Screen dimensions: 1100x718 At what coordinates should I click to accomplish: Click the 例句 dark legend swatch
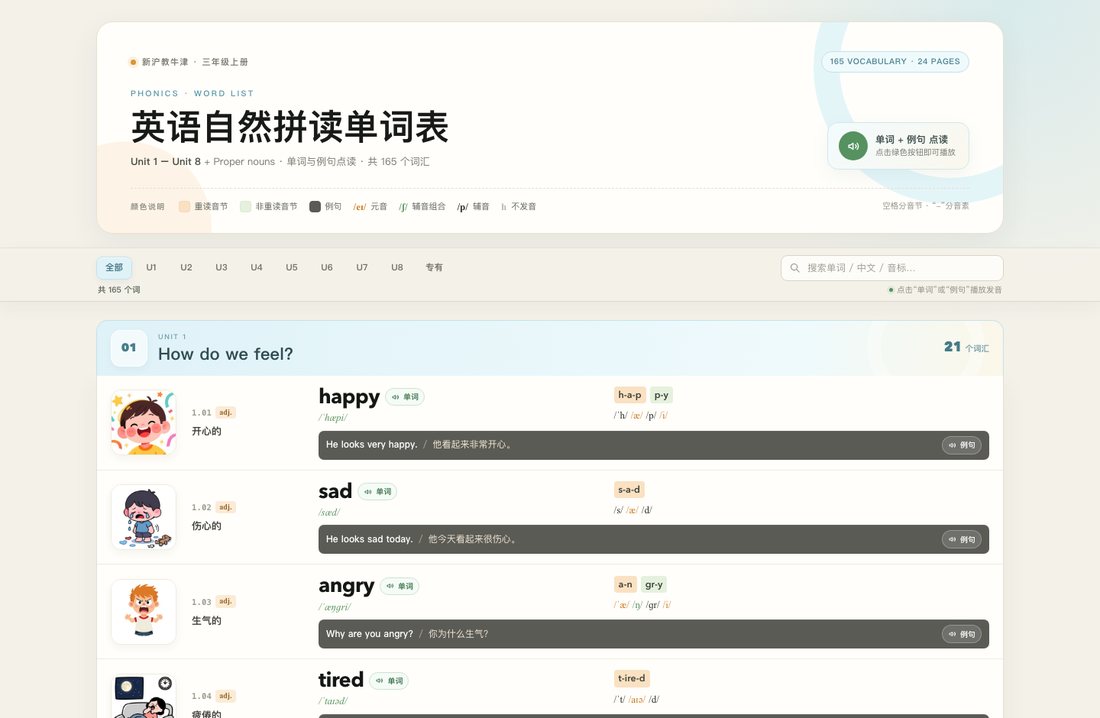click(x=315, y=206)
